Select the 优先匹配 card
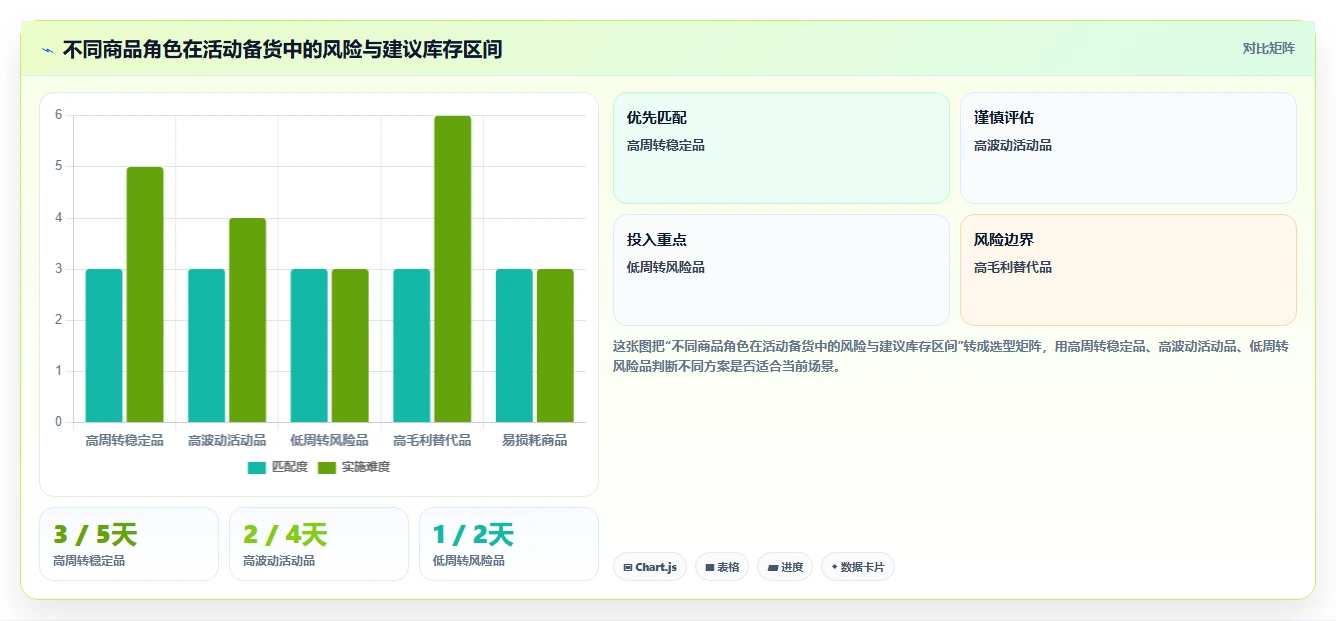This screenshot has height=621, width=1336. pos(781,148)
